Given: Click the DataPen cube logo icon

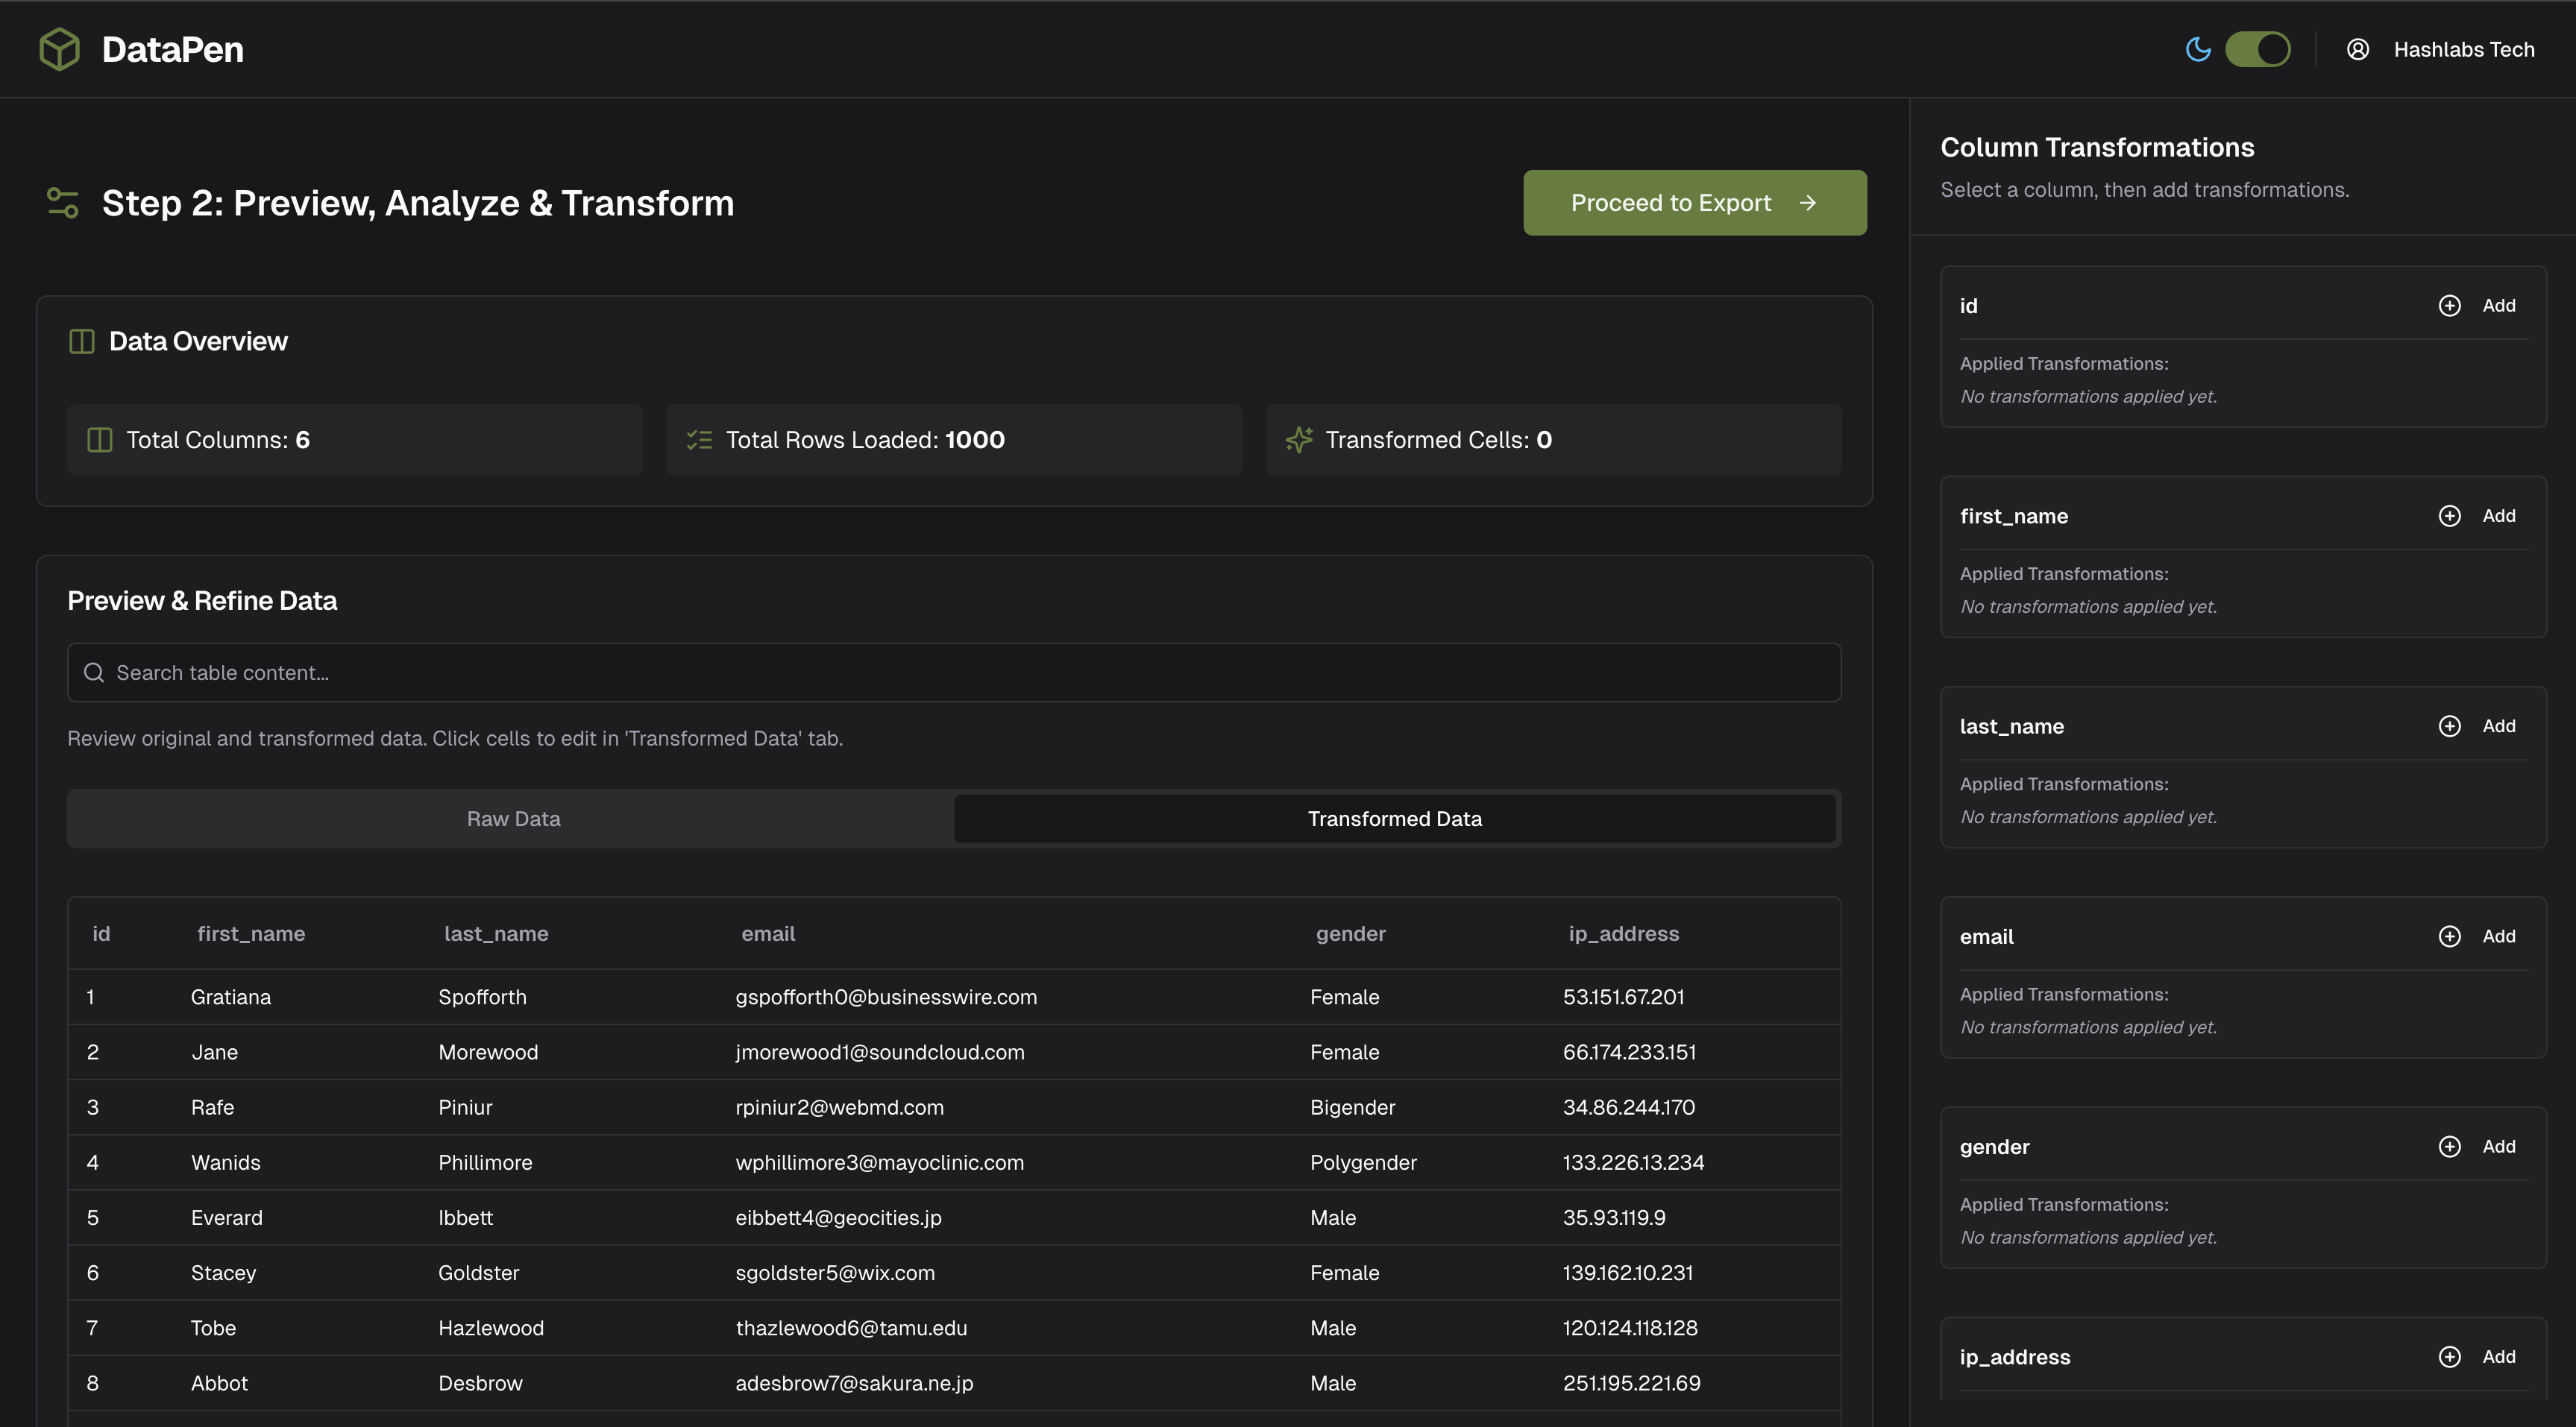Looking at the screenshot, I should tap(59, 49).
